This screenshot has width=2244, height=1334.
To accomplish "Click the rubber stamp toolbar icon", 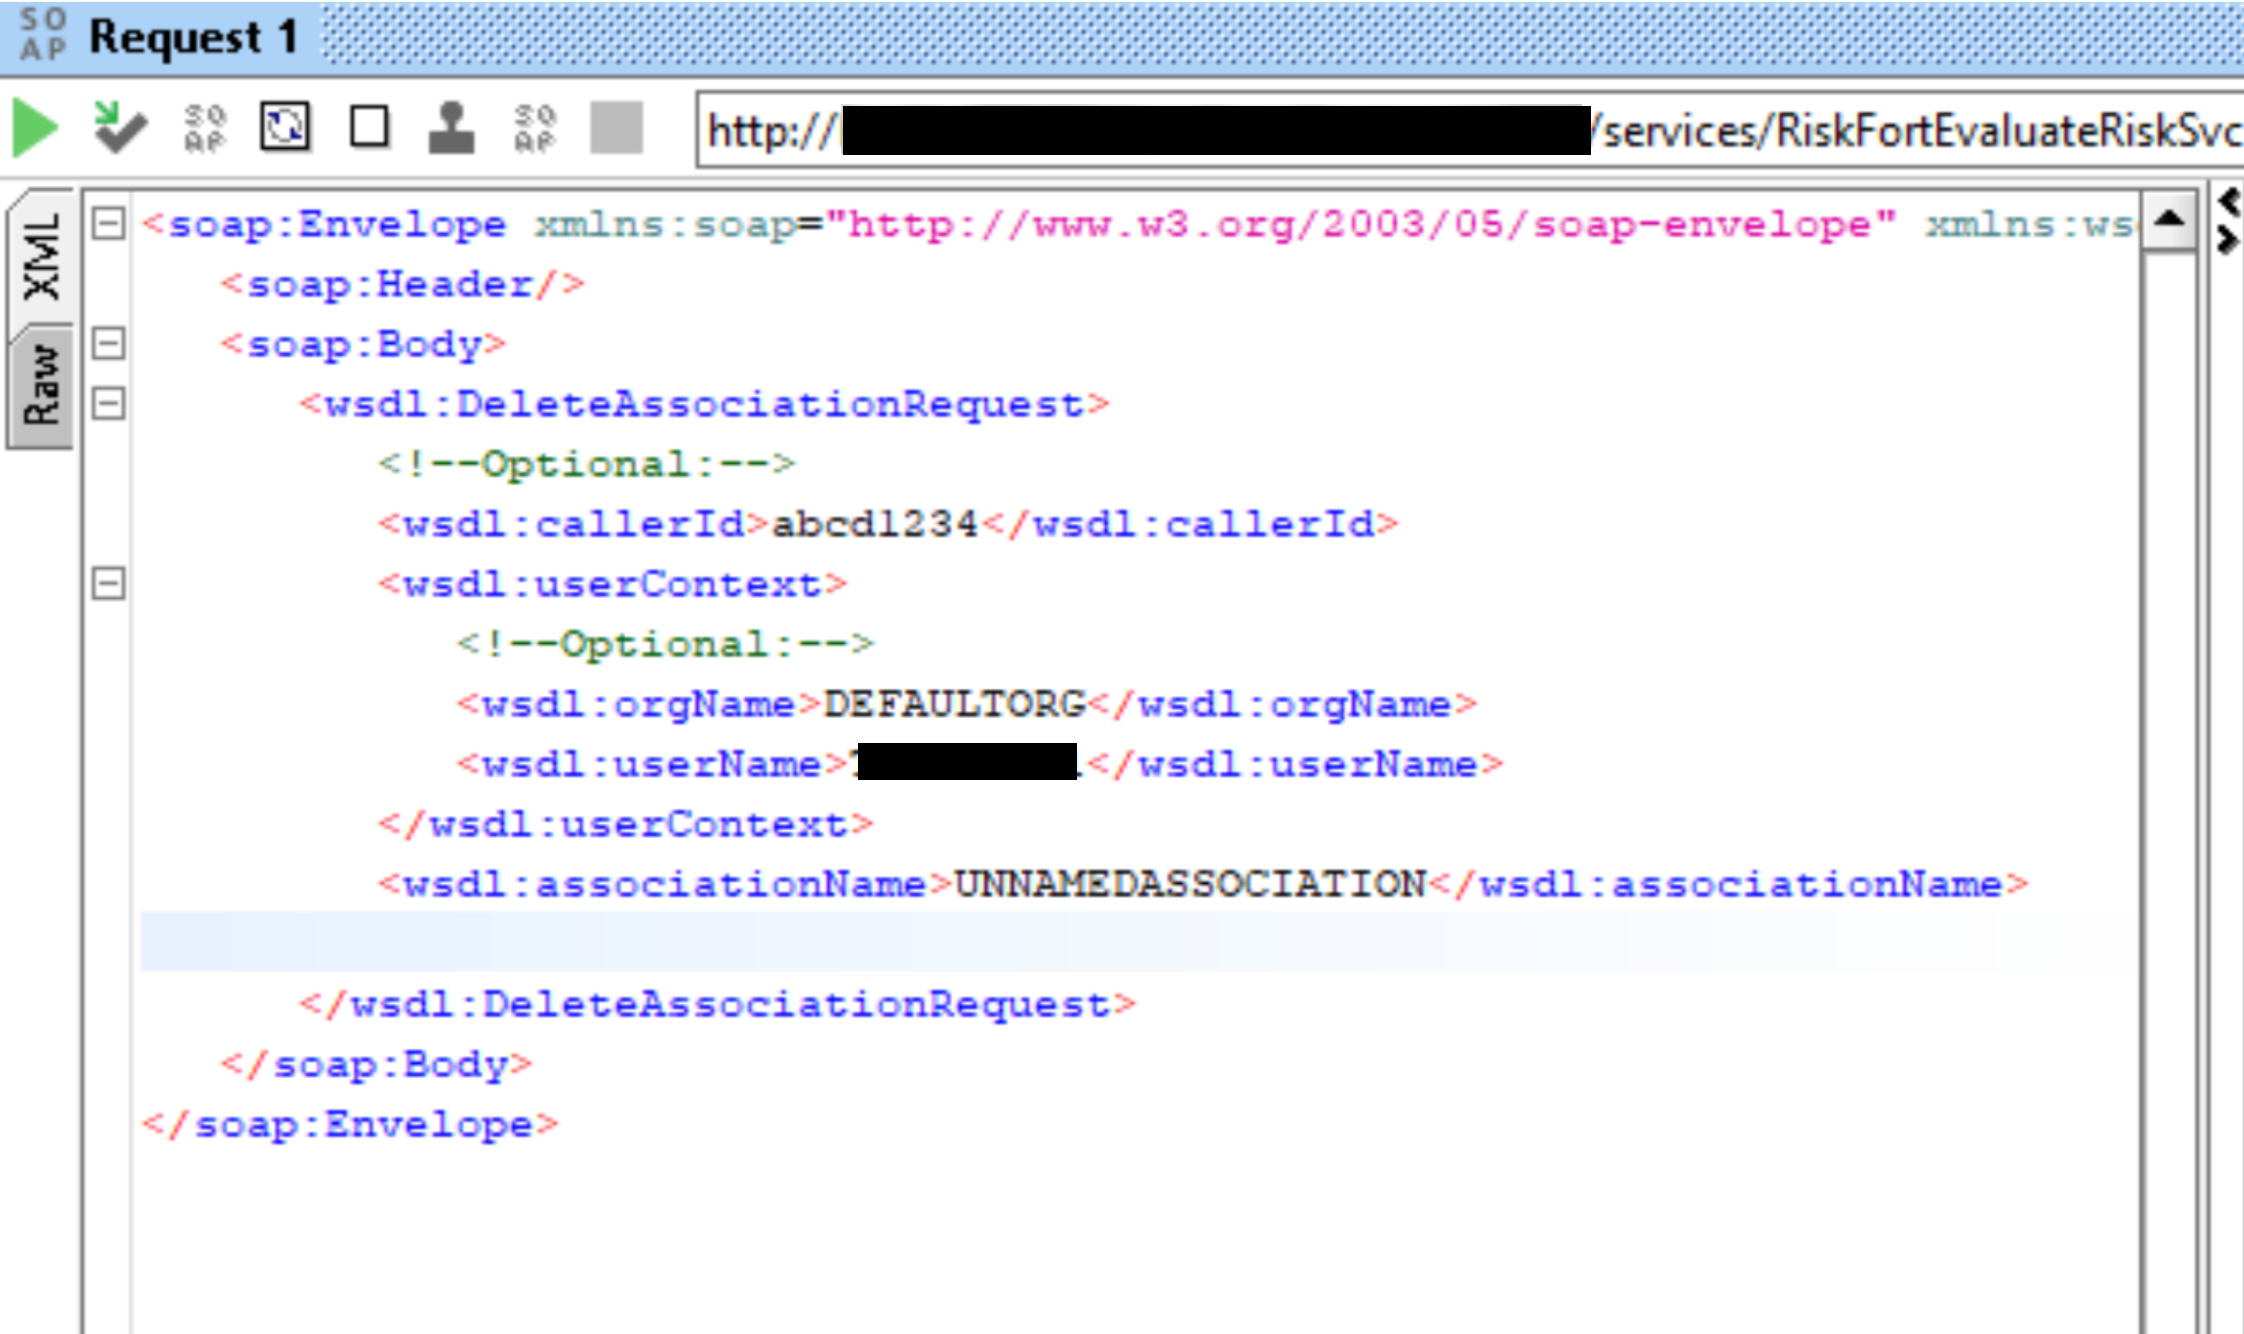I will point(450,128).
